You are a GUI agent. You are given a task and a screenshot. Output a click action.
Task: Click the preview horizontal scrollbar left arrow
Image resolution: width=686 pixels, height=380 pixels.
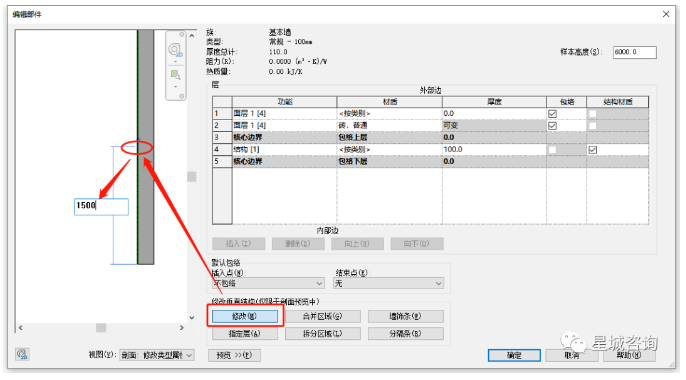[x=20, y=328]
